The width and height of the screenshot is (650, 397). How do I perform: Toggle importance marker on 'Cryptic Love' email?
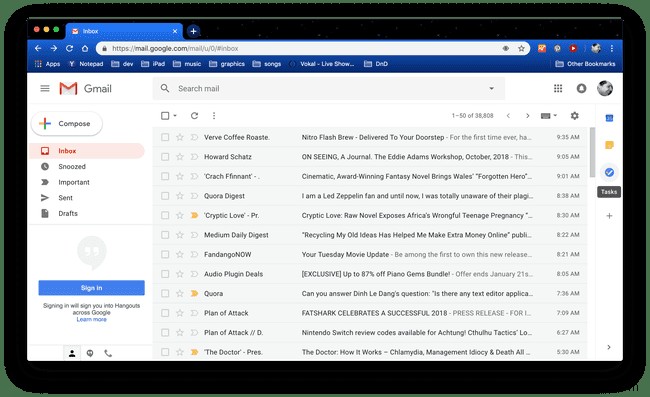point(194,215)
